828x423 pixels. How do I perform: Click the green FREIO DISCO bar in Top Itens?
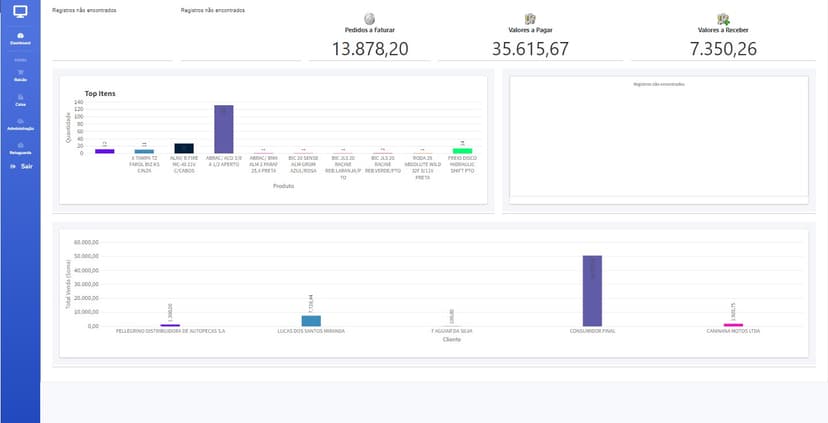click(x=462, y=151)
